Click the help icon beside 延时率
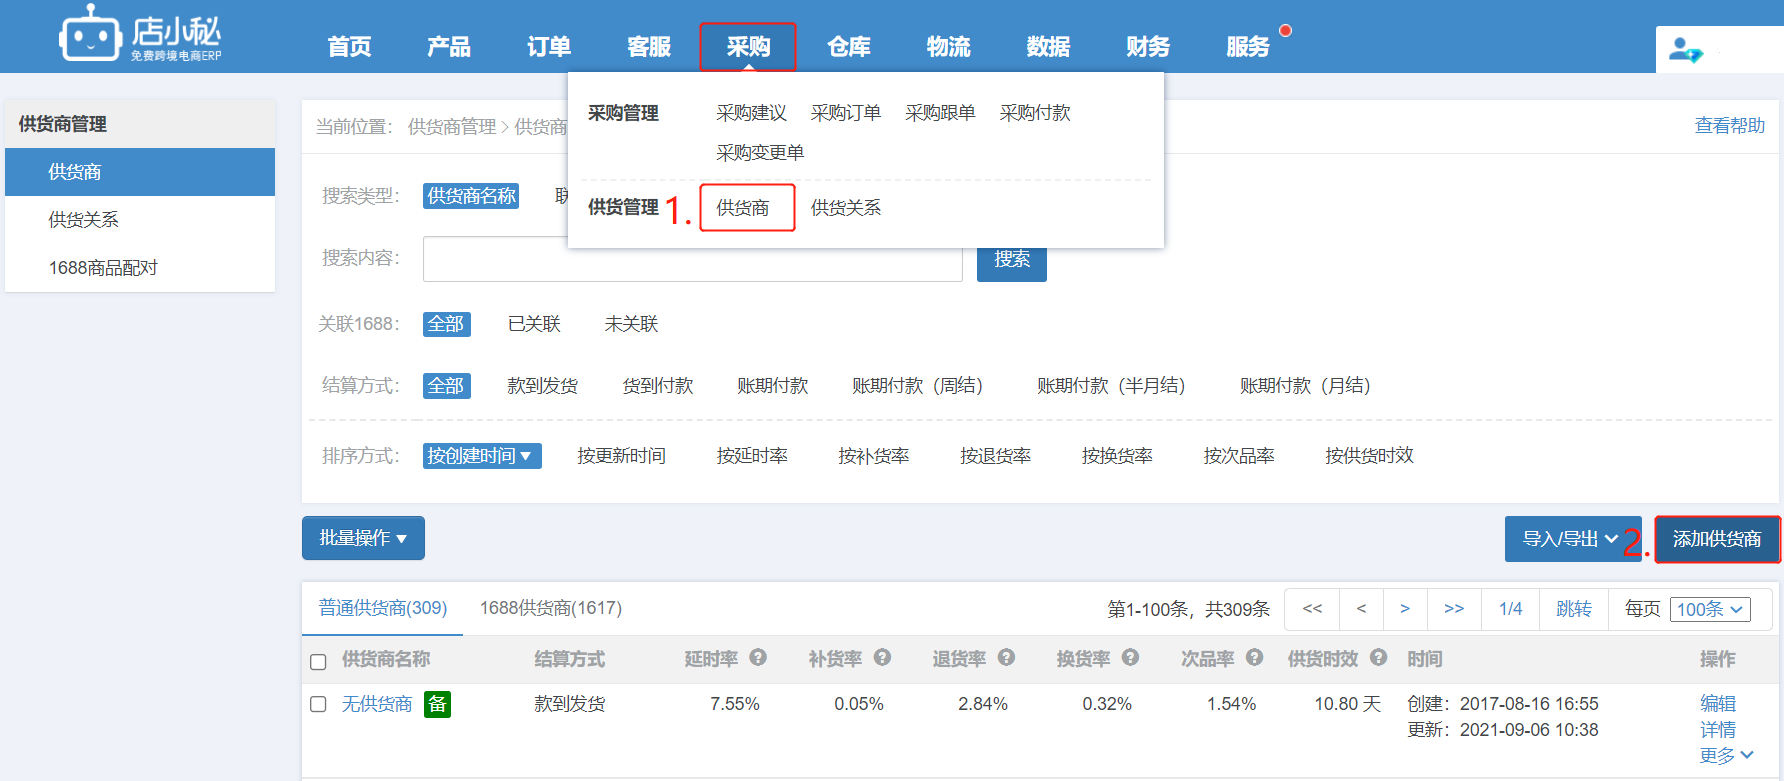This screenshot has height=781, width=1784. (x=758, y=657)
